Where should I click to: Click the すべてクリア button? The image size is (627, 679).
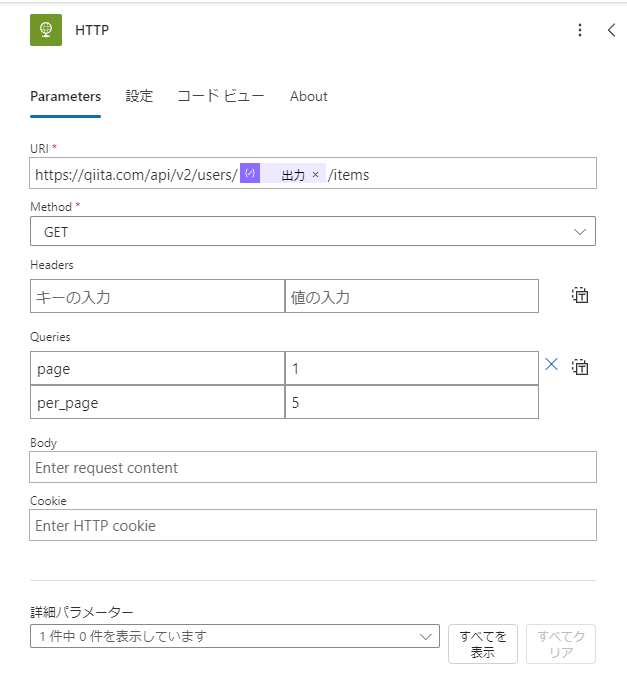coord(561,644)
